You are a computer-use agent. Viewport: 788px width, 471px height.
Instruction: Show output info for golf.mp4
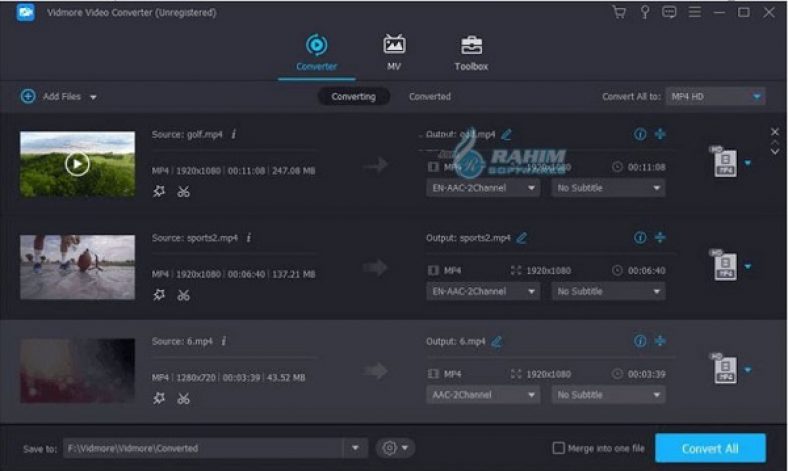pos(640,134)
